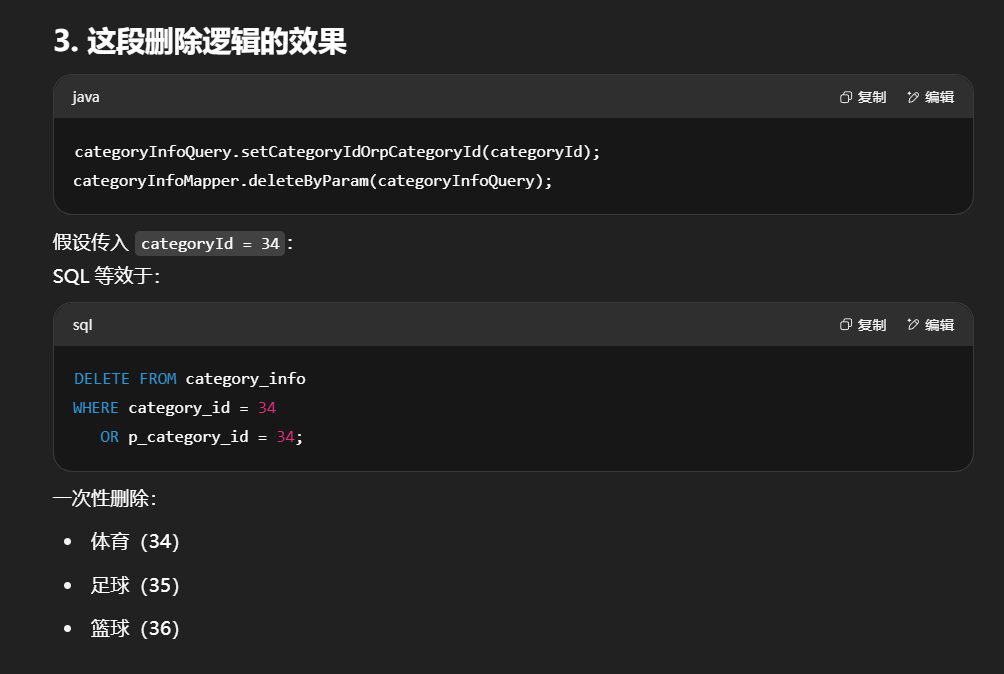Click the edit pencil icon in the sql block
The width and height of the screenshot is (1004, 674).
coord(913,325)
